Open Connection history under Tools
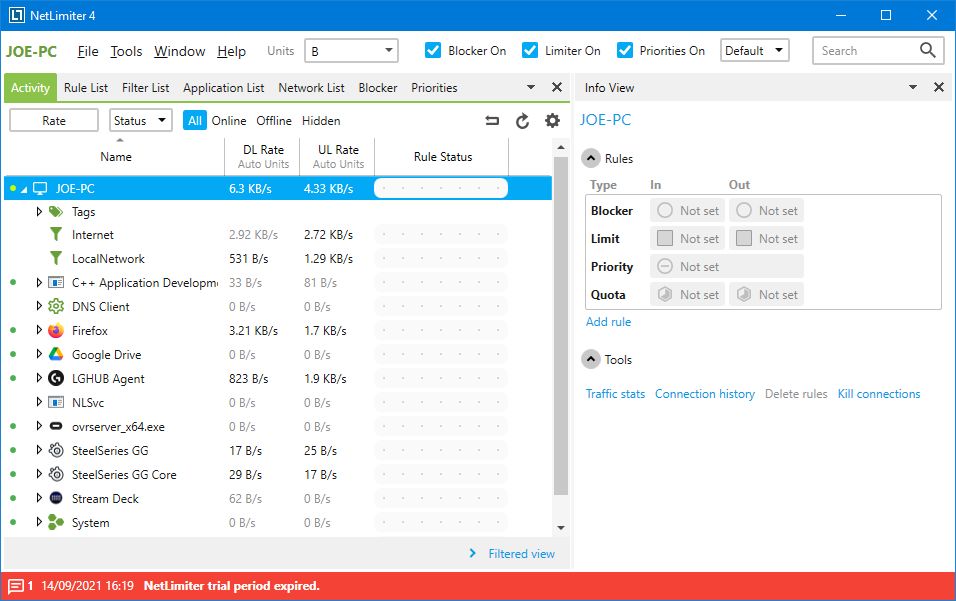The width and height of the screenshot is (956, 601). point(705,394)
